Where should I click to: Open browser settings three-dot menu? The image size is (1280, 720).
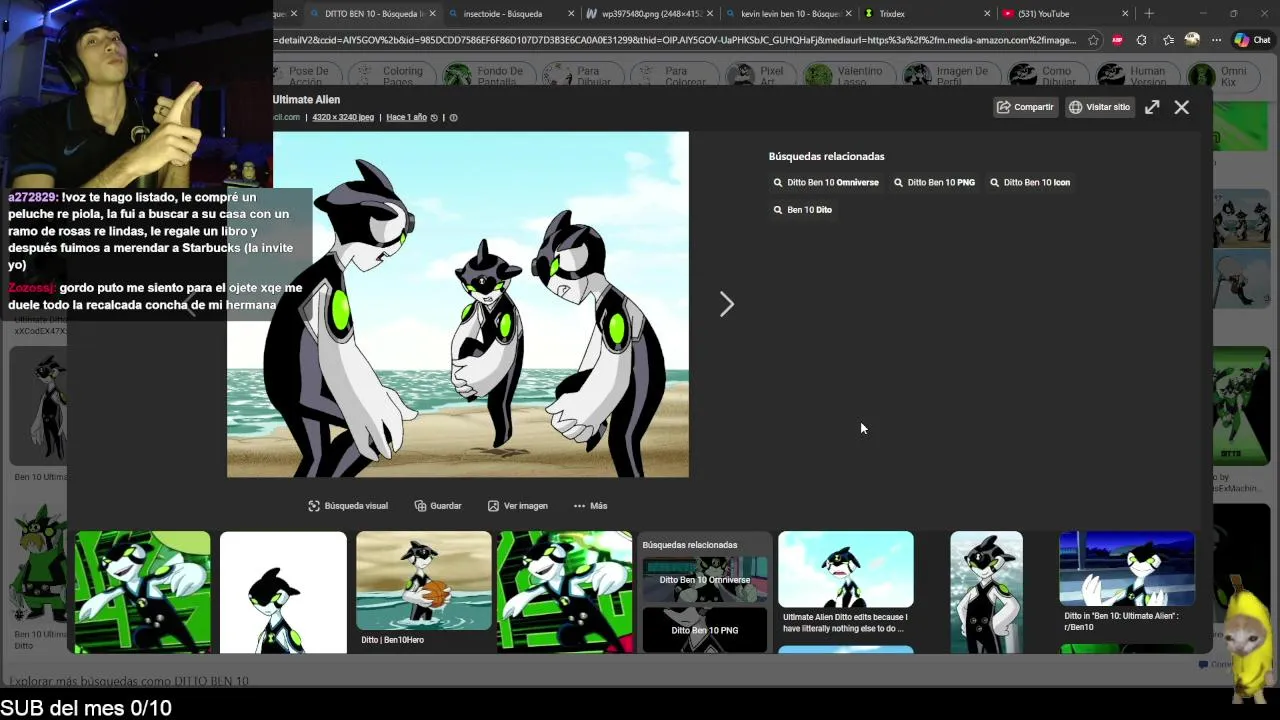click(x=1216, y=41)
